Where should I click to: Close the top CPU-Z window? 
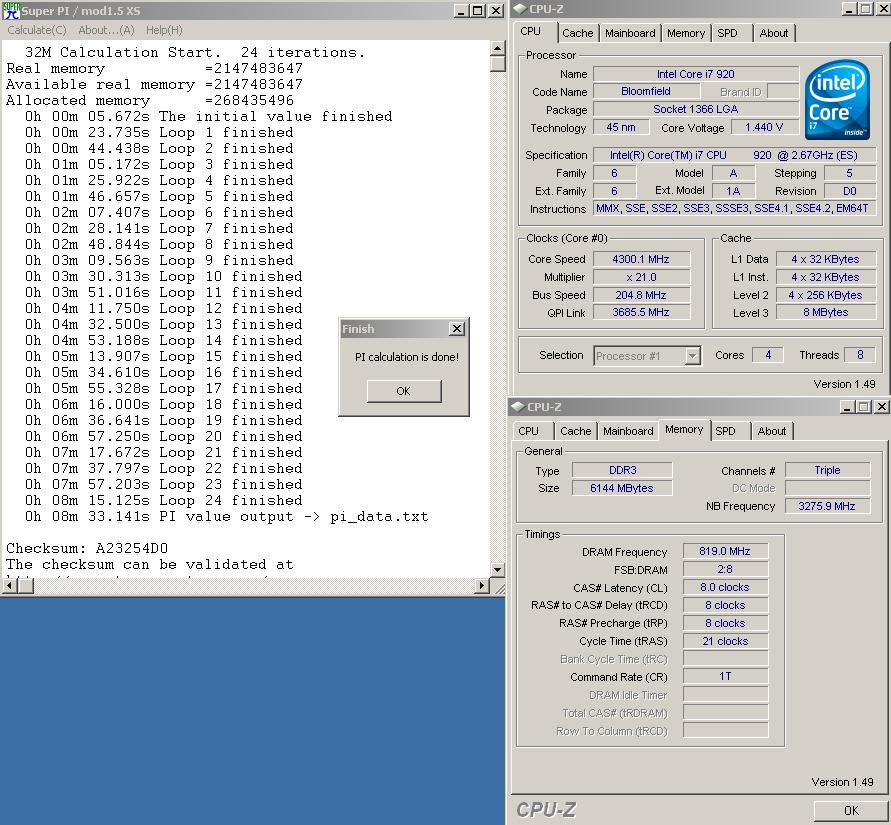pyautogui.click(x=882, y=9)
